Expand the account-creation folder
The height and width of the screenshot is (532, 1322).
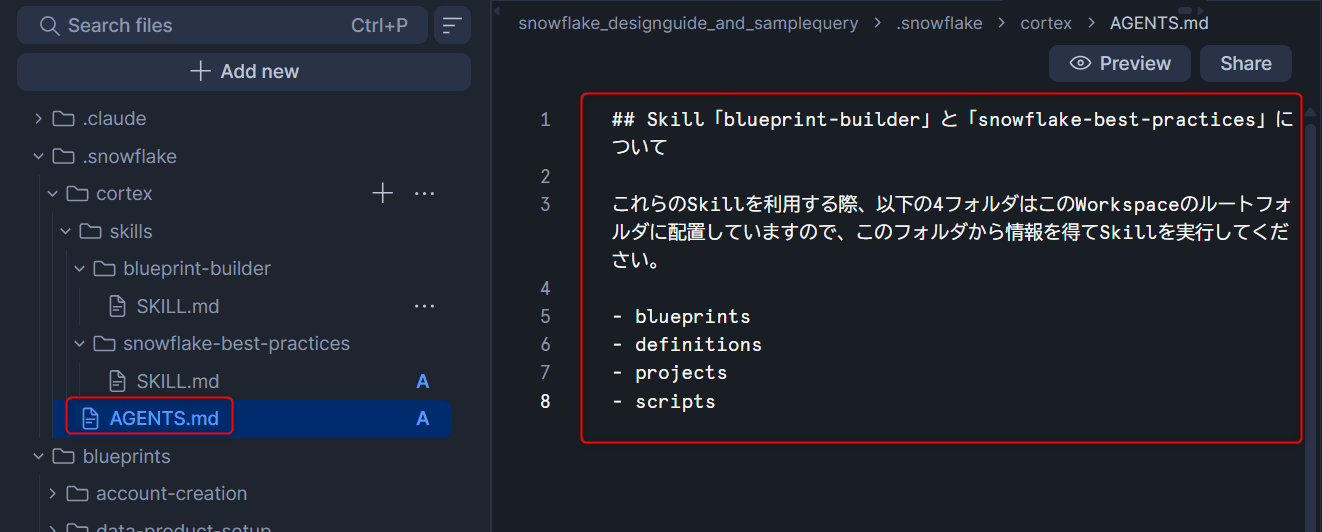coord(52,493)
